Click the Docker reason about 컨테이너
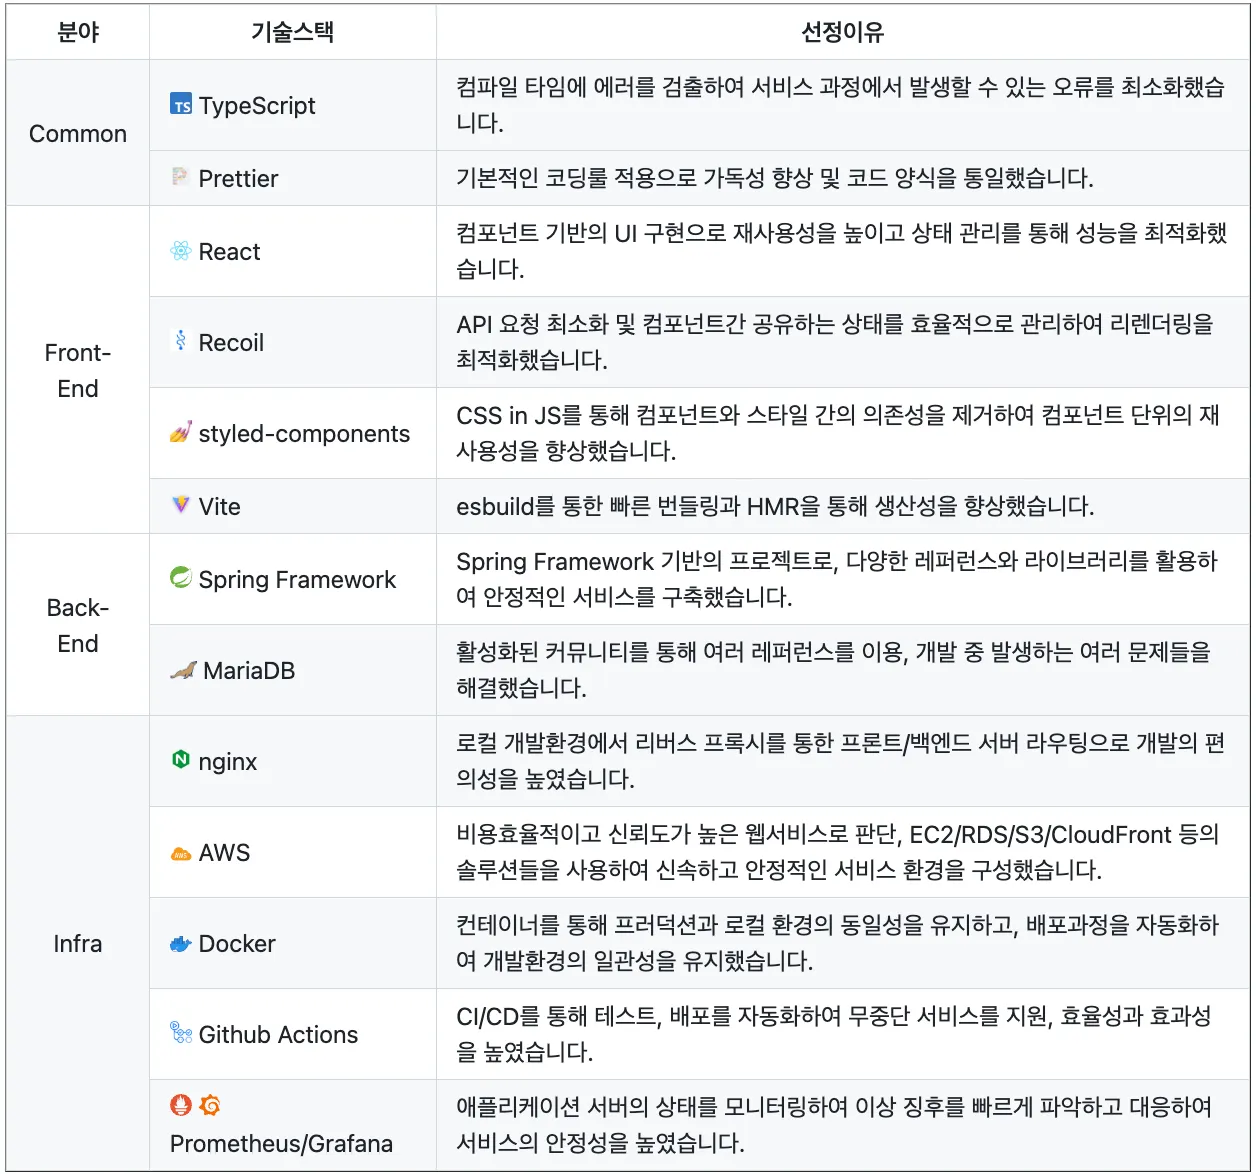Viewport: 1256px width, 1174px height. (838, 943)
